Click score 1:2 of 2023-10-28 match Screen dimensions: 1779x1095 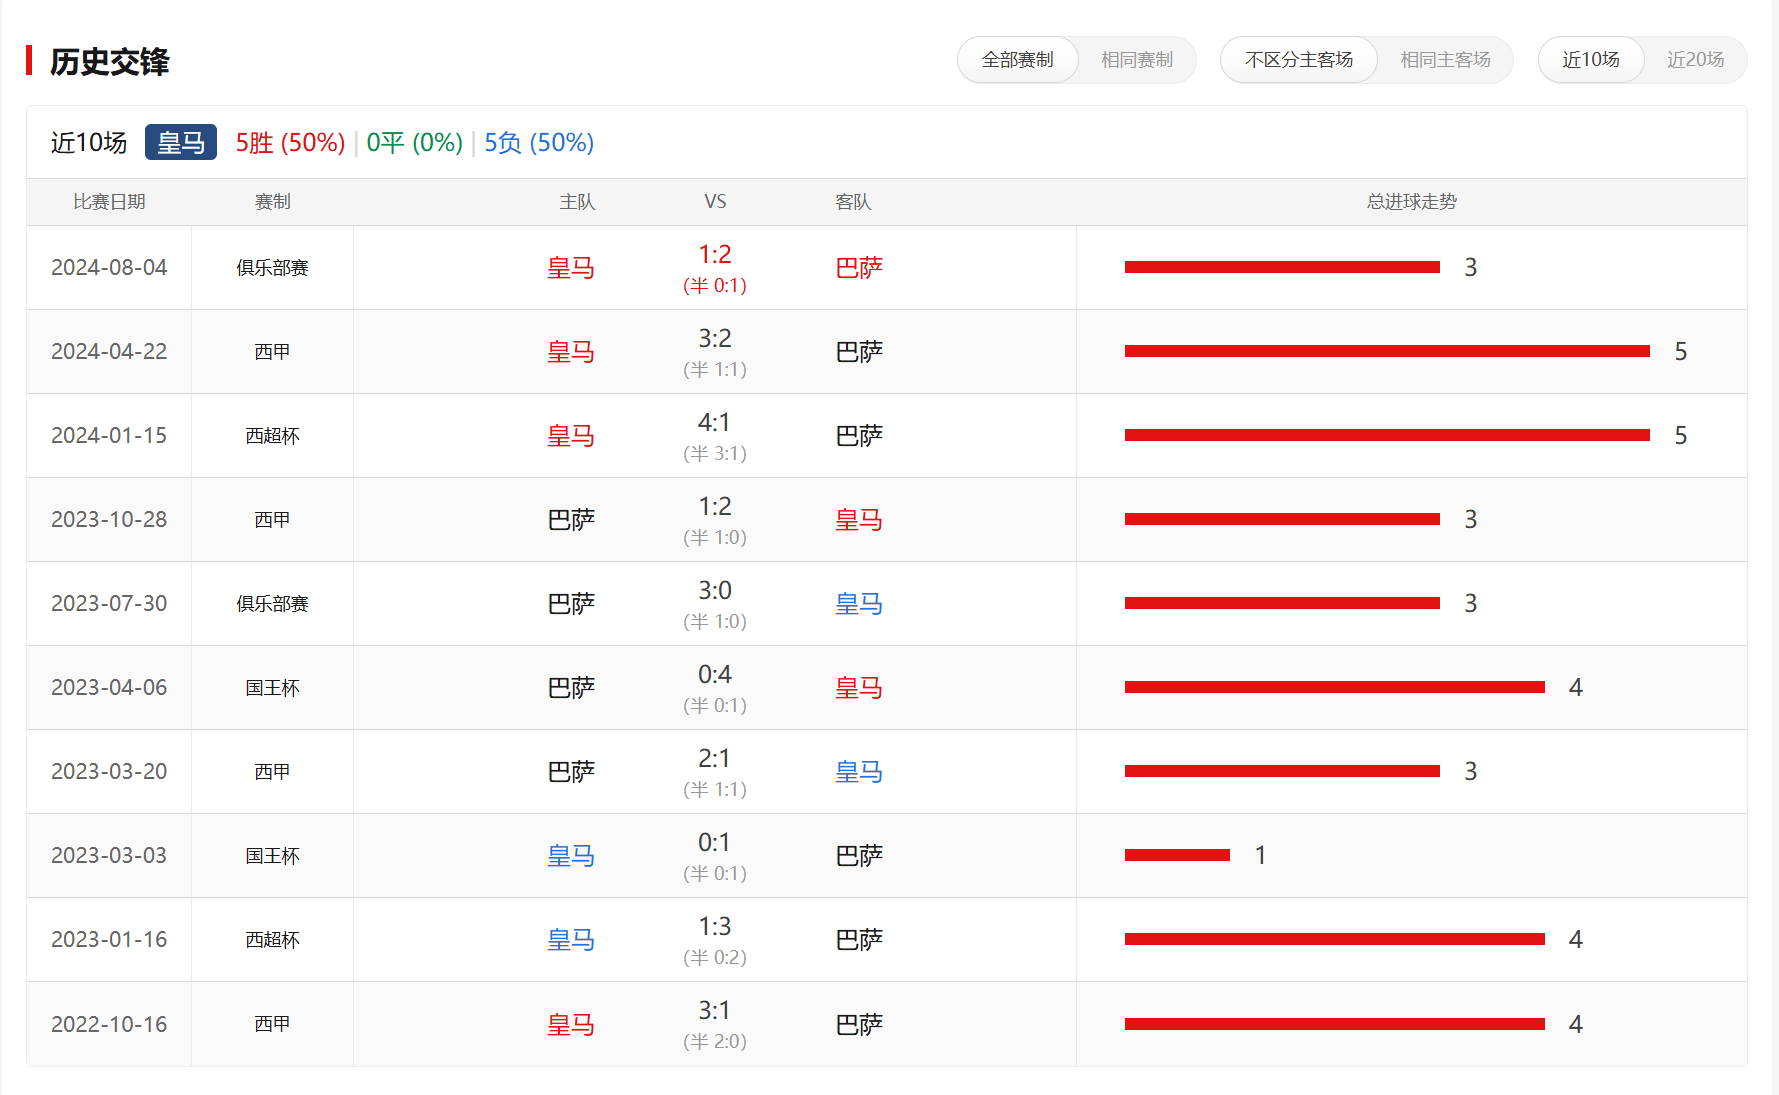point(715,507)
